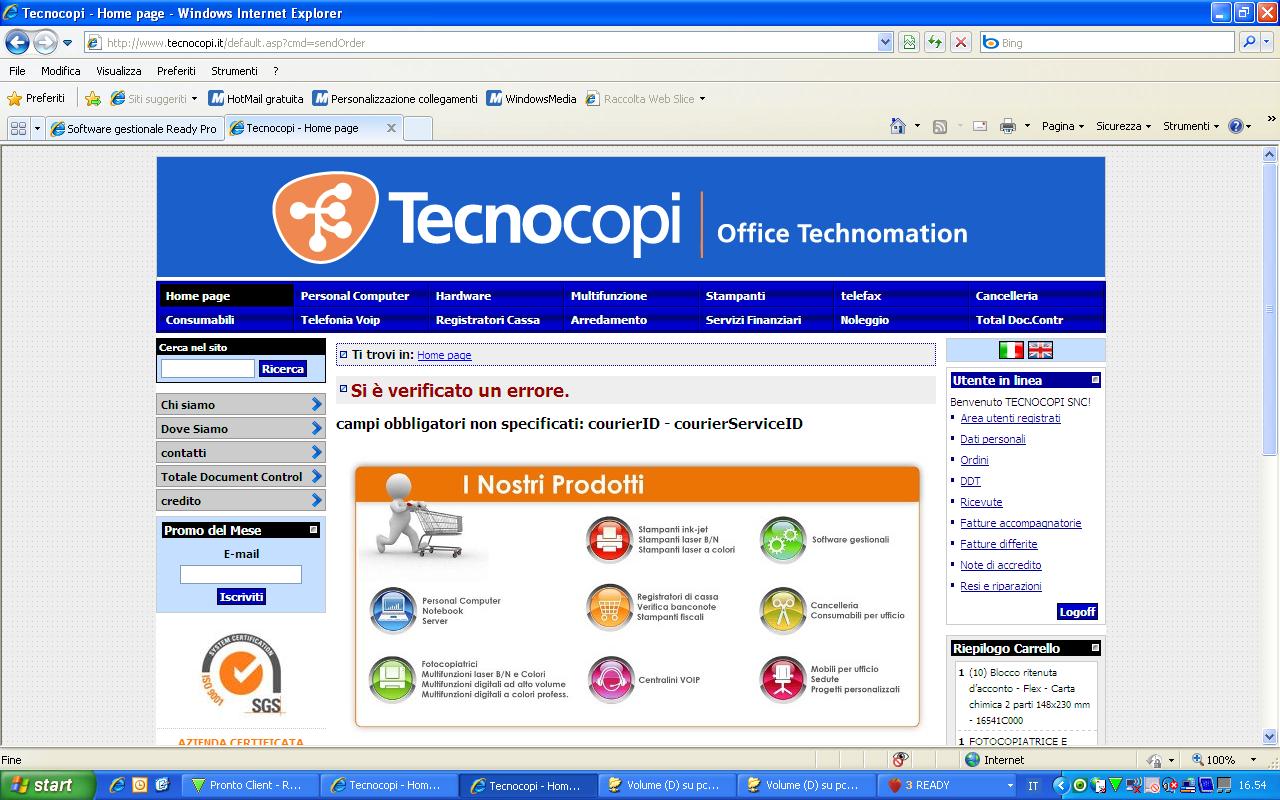Image resolution: width=1280 pixels, height=800 pixels.
Task: Switch to Software gestionale Ready Pro tab
Action: tap(134, 128)
